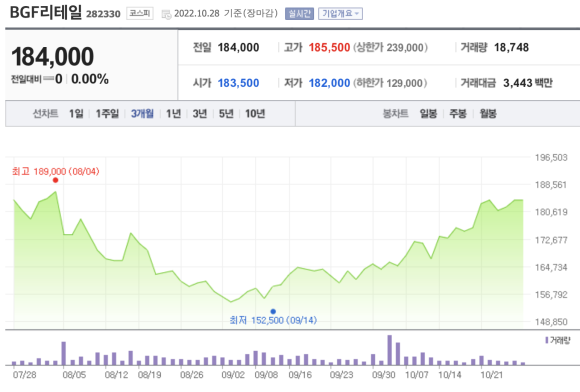Click the 10/21 date axis label
Image resolution: width=580 pixels, height=392 pixels.
[492, 375]
